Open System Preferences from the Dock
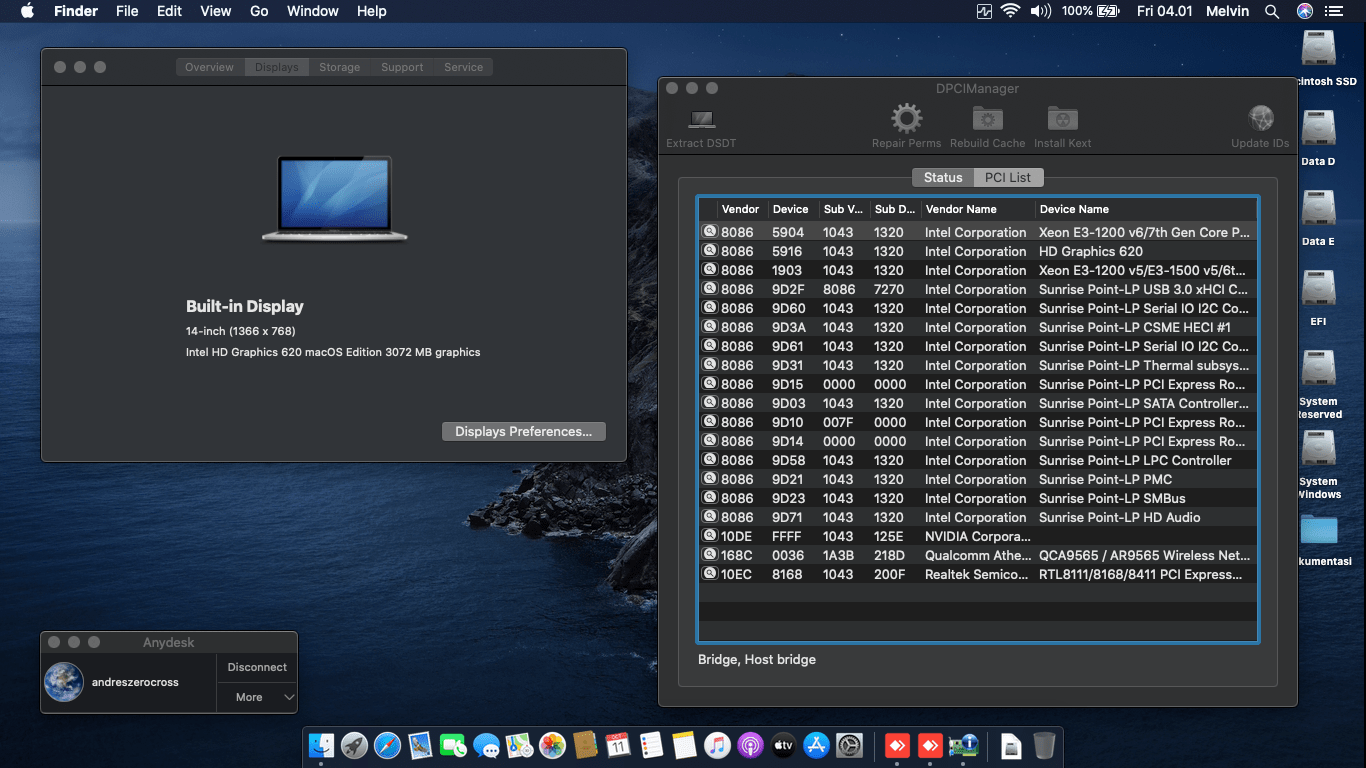 (x=849, y=745)
